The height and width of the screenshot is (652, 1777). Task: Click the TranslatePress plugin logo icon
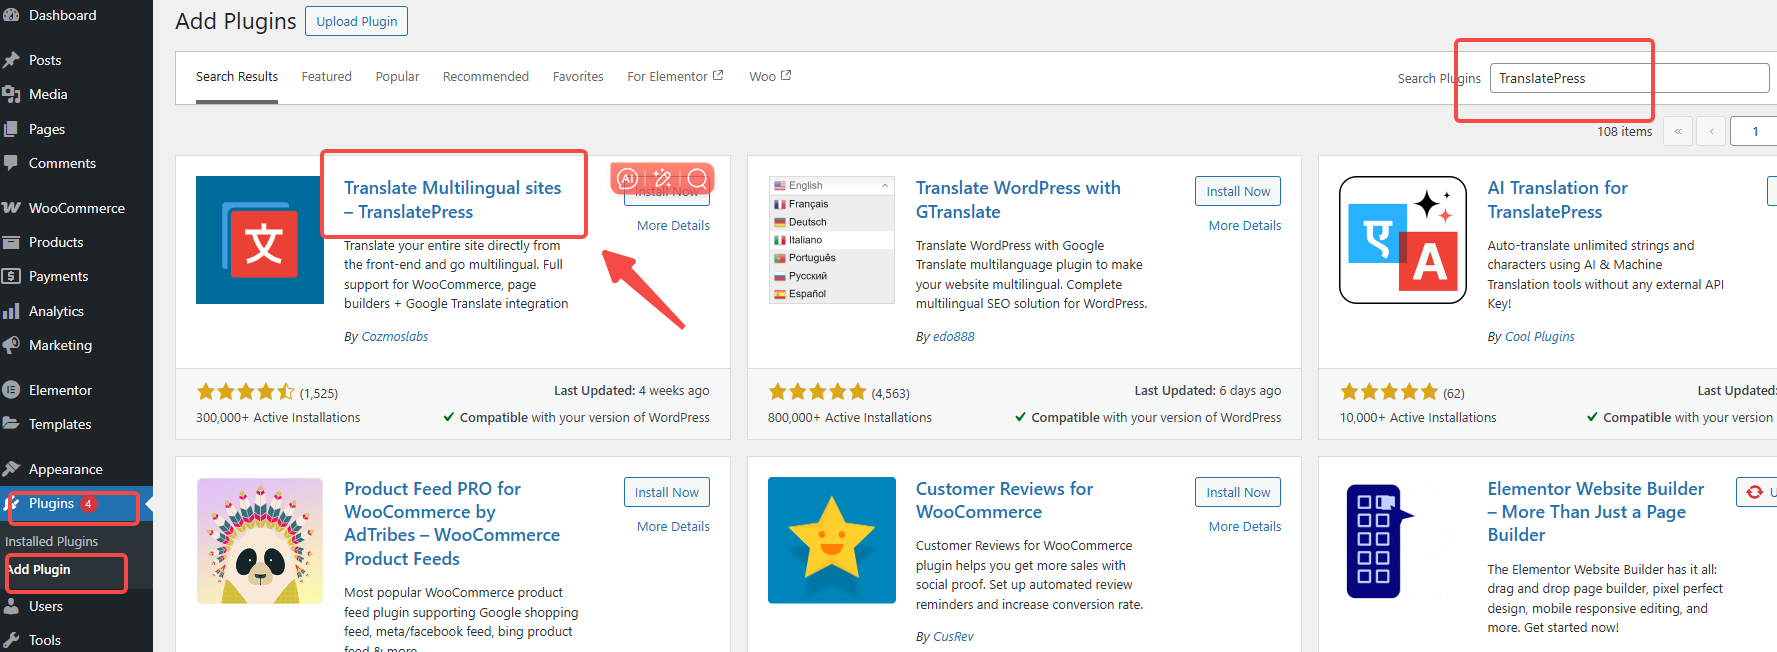tap(260, 240)
